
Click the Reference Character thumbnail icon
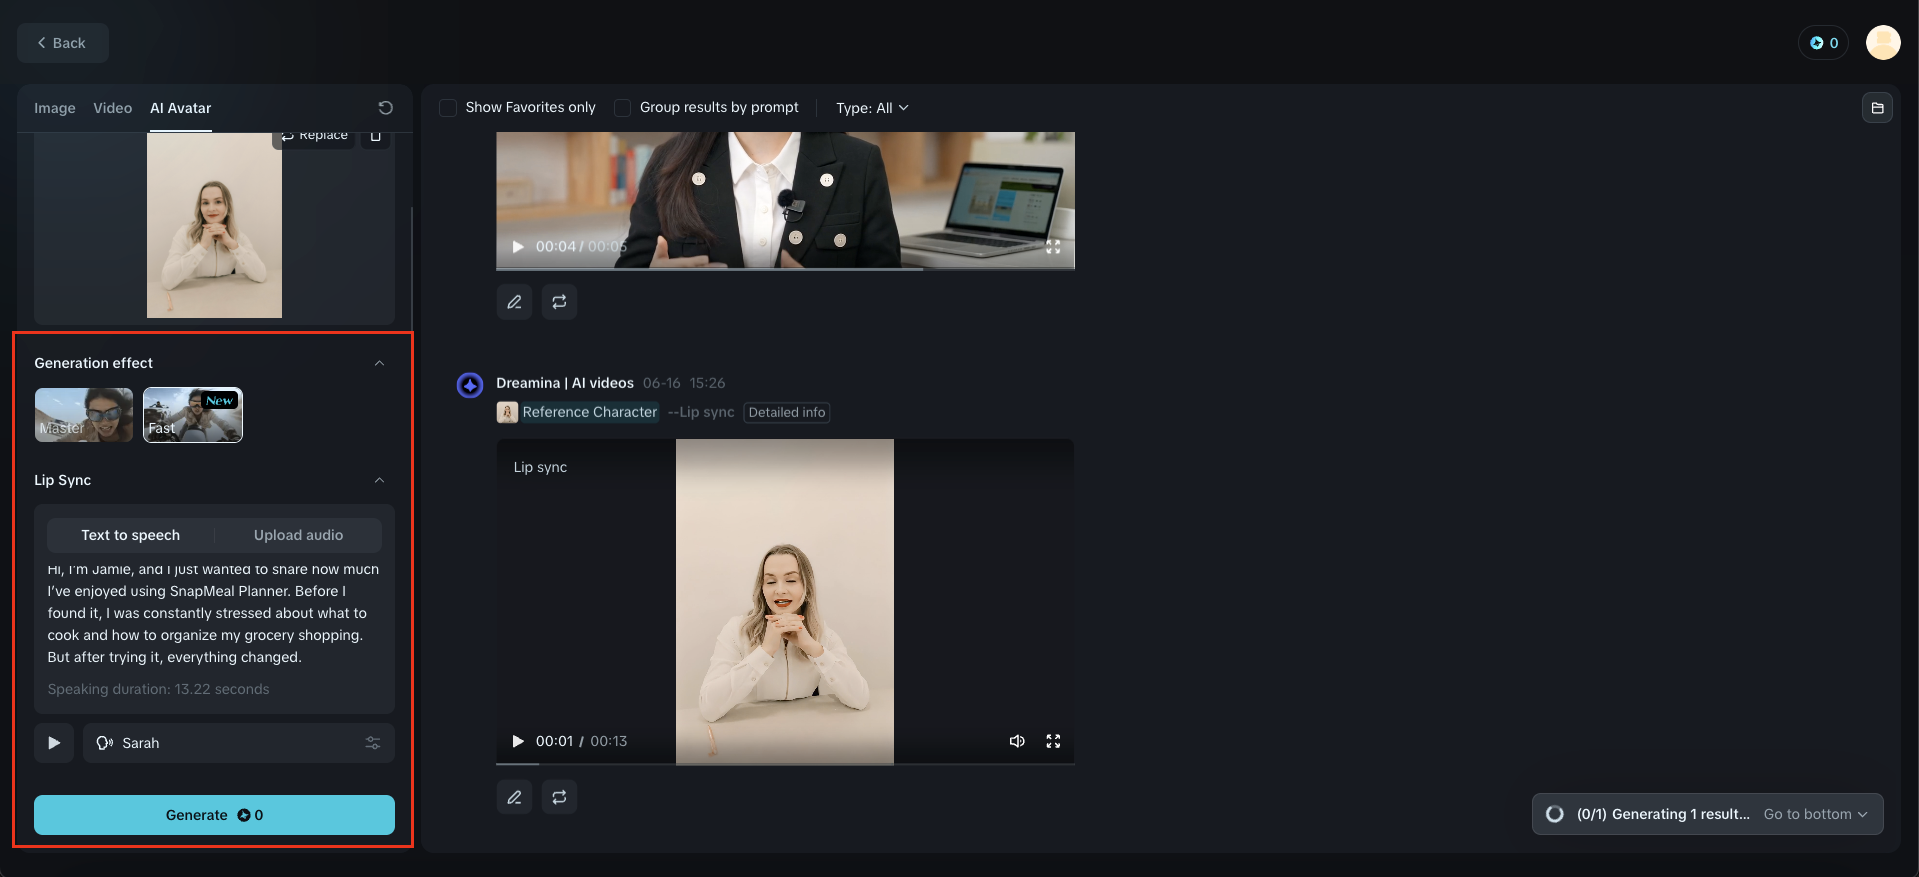click(507, 412)
